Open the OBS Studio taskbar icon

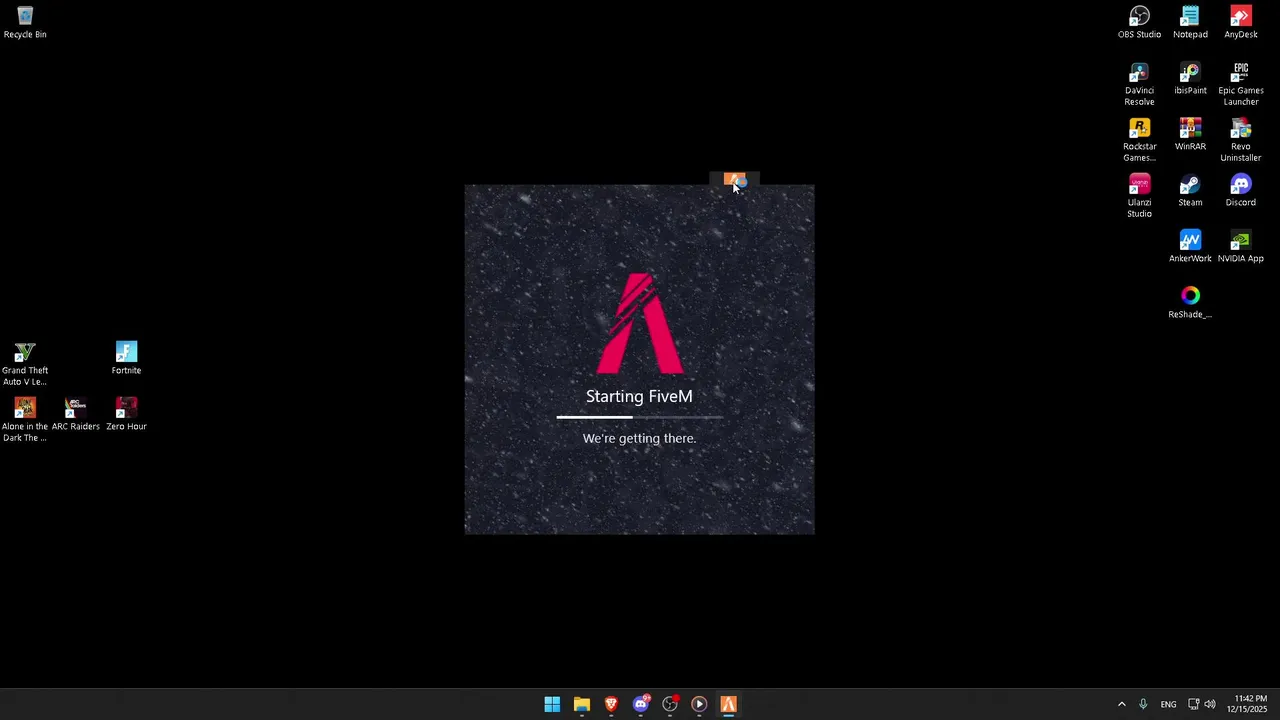pos(670,704)
